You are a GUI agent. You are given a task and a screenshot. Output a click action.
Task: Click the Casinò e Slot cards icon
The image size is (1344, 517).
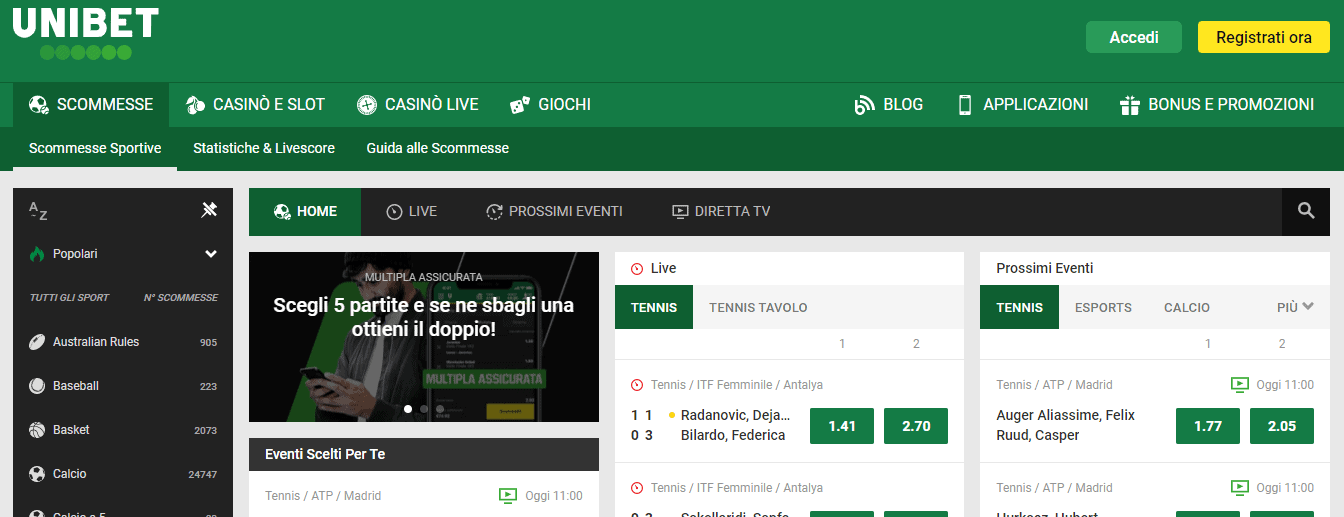tap(195, 105)
